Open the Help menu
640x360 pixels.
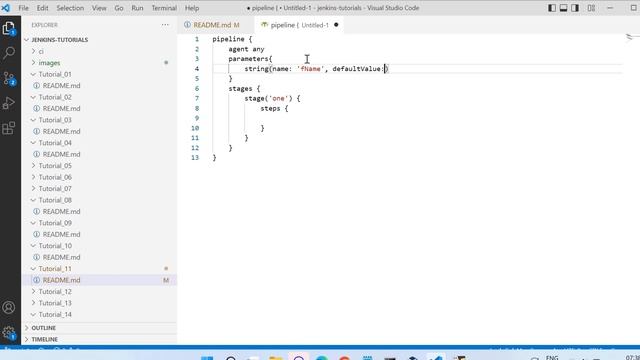click(192, 8)
